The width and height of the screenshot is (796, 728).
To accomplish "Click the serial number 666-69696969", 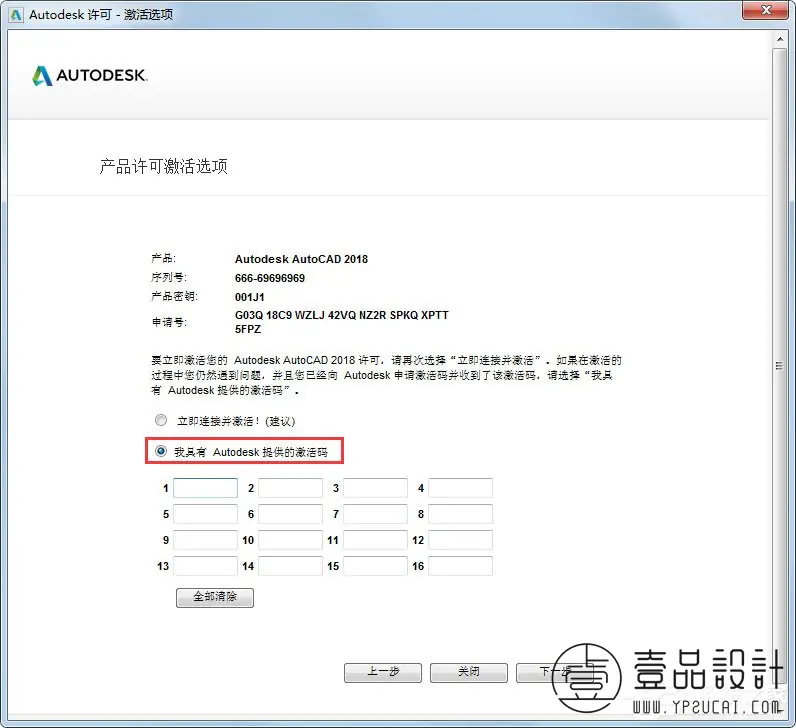I will [x=270, y=278].
